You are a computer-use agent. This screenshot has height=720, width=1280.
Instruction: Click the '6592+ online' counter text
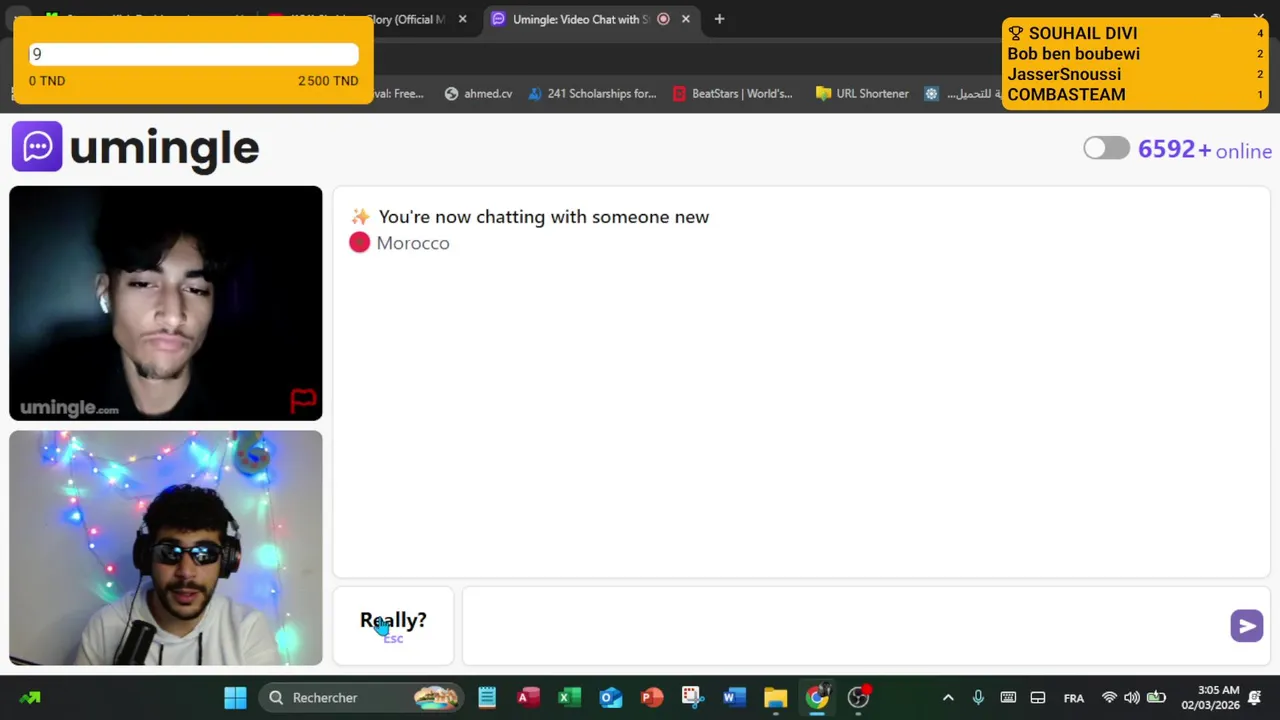point(1205,150)
